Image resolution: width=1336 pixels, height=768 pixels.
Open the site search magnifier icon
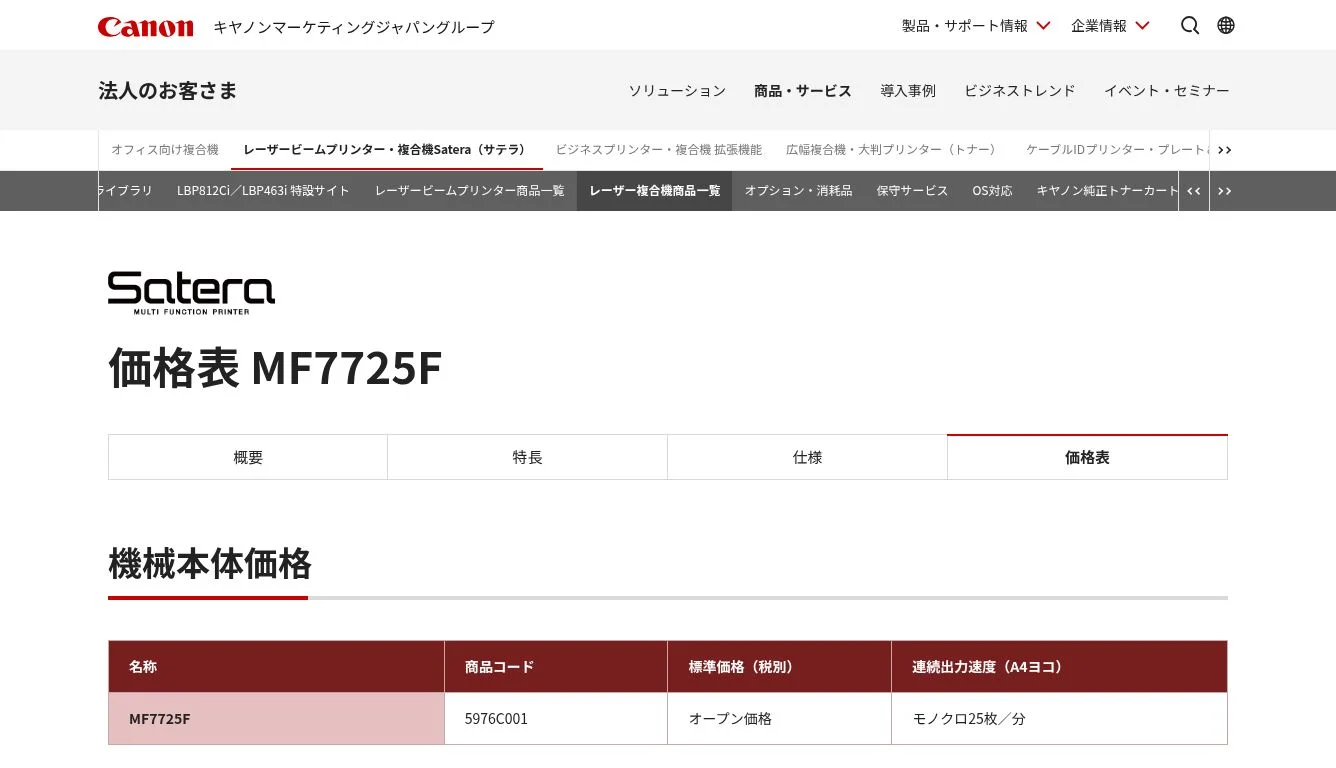coord(1189,26)
